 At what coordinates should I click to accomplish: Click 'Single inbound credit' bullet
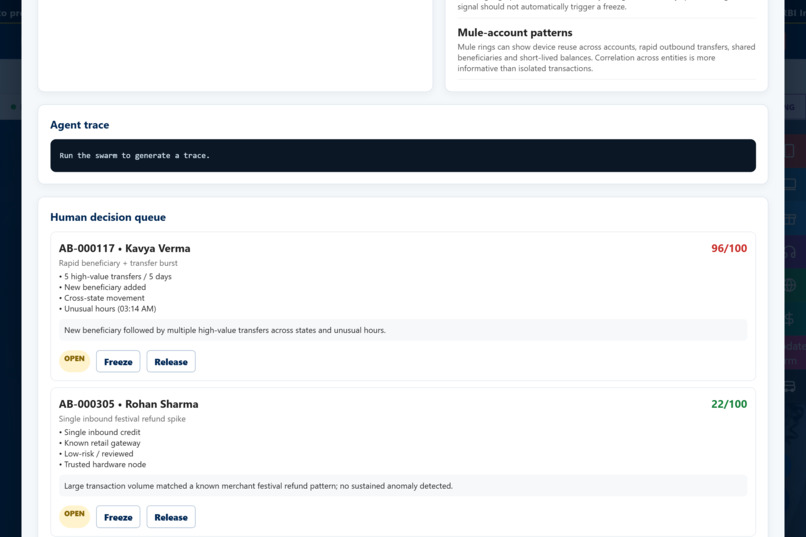tap(99, 432)
